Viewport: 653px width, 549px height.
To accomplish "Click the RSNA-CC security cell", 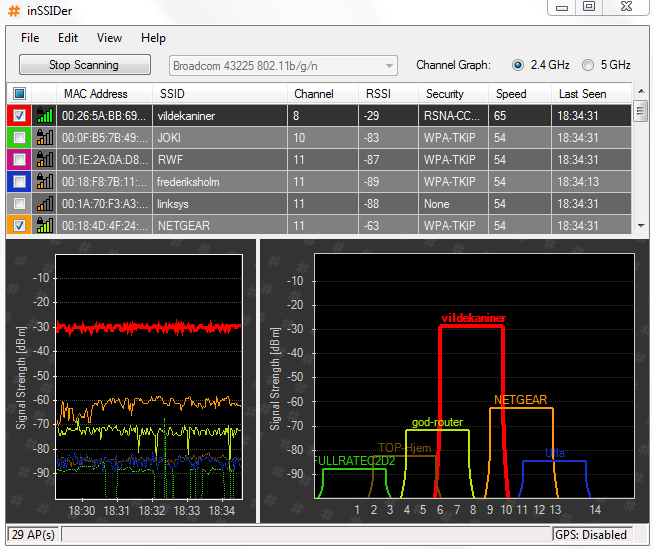I will (454, 115).
